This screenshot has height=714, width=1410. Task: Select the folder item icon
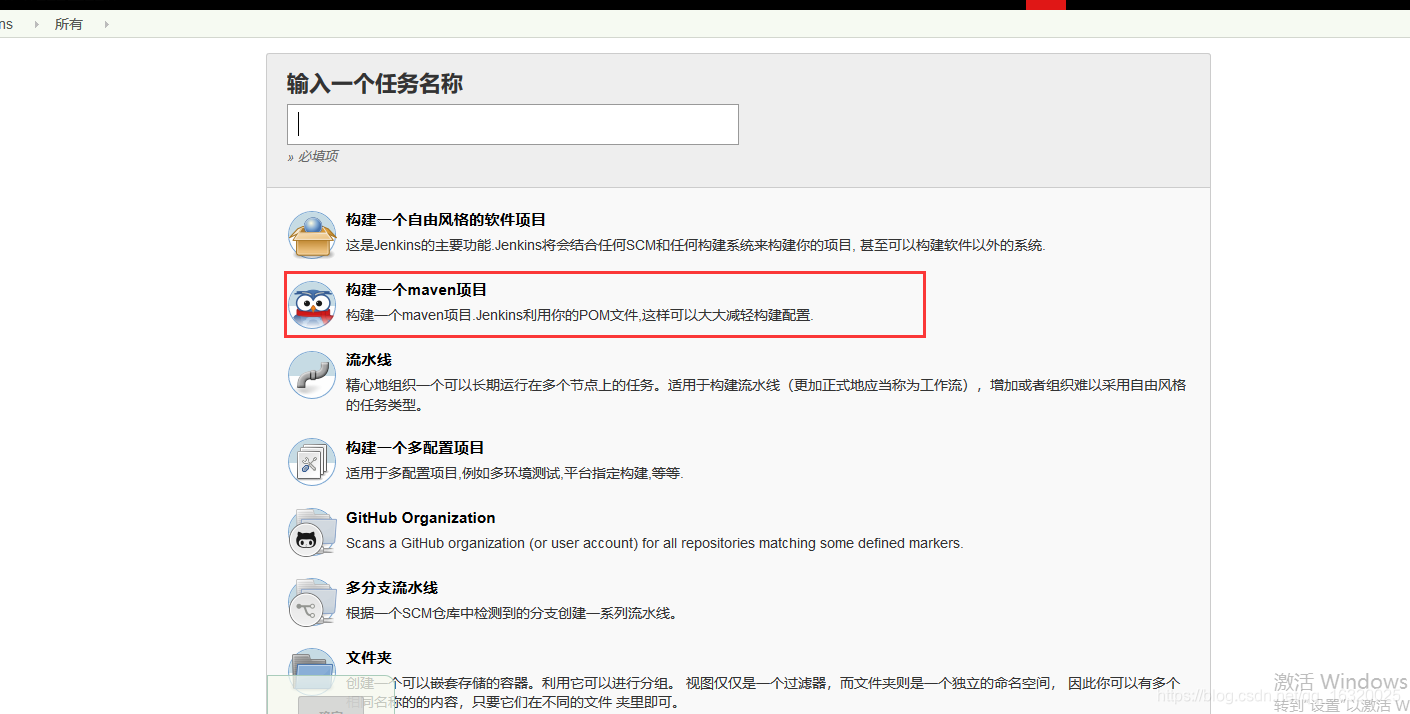pos(312,672)
